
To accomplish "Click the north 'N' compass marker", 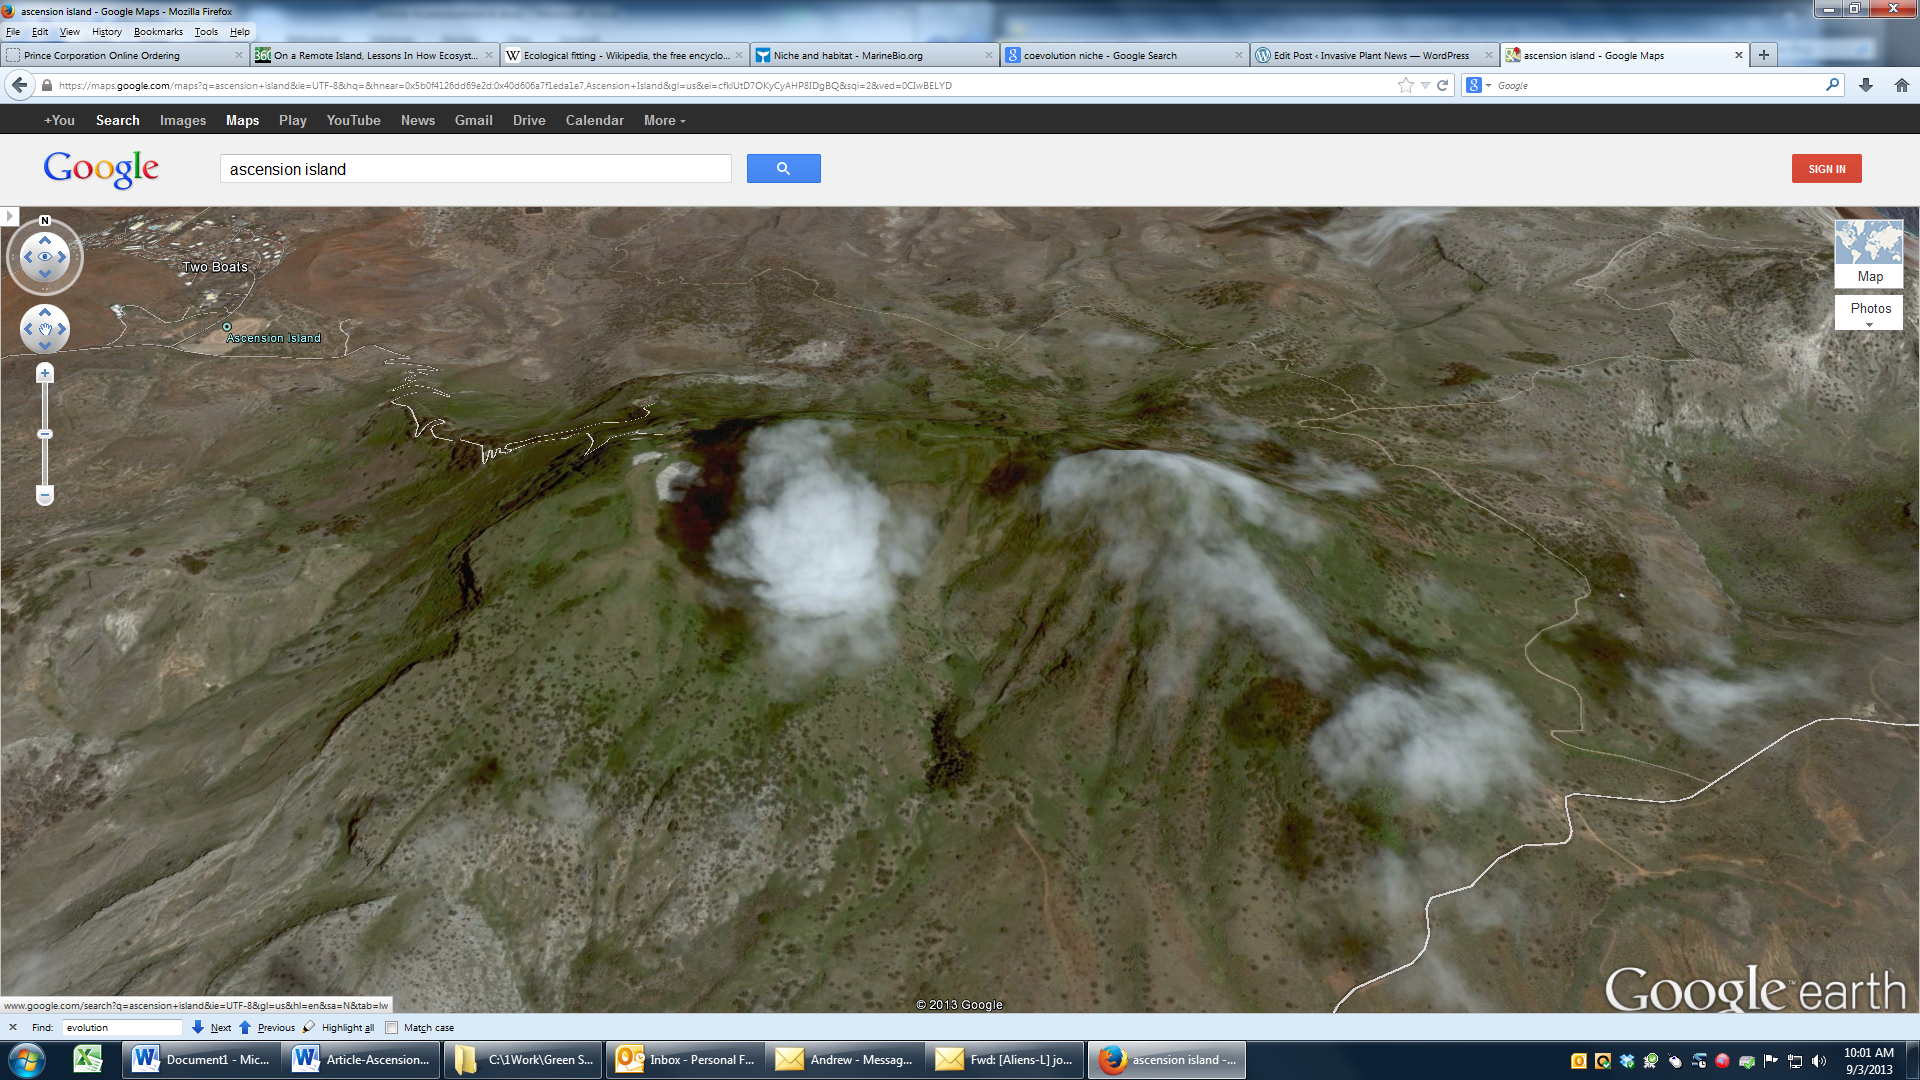I will pyautogui.click(x=45, y=220).
